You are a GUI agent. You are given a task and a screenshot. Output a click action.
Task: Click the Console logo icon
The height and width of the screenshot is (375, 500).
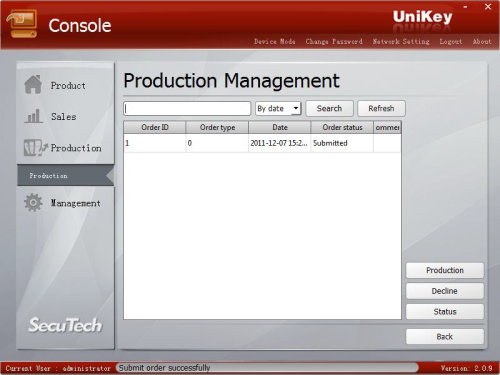coord(22,24)
